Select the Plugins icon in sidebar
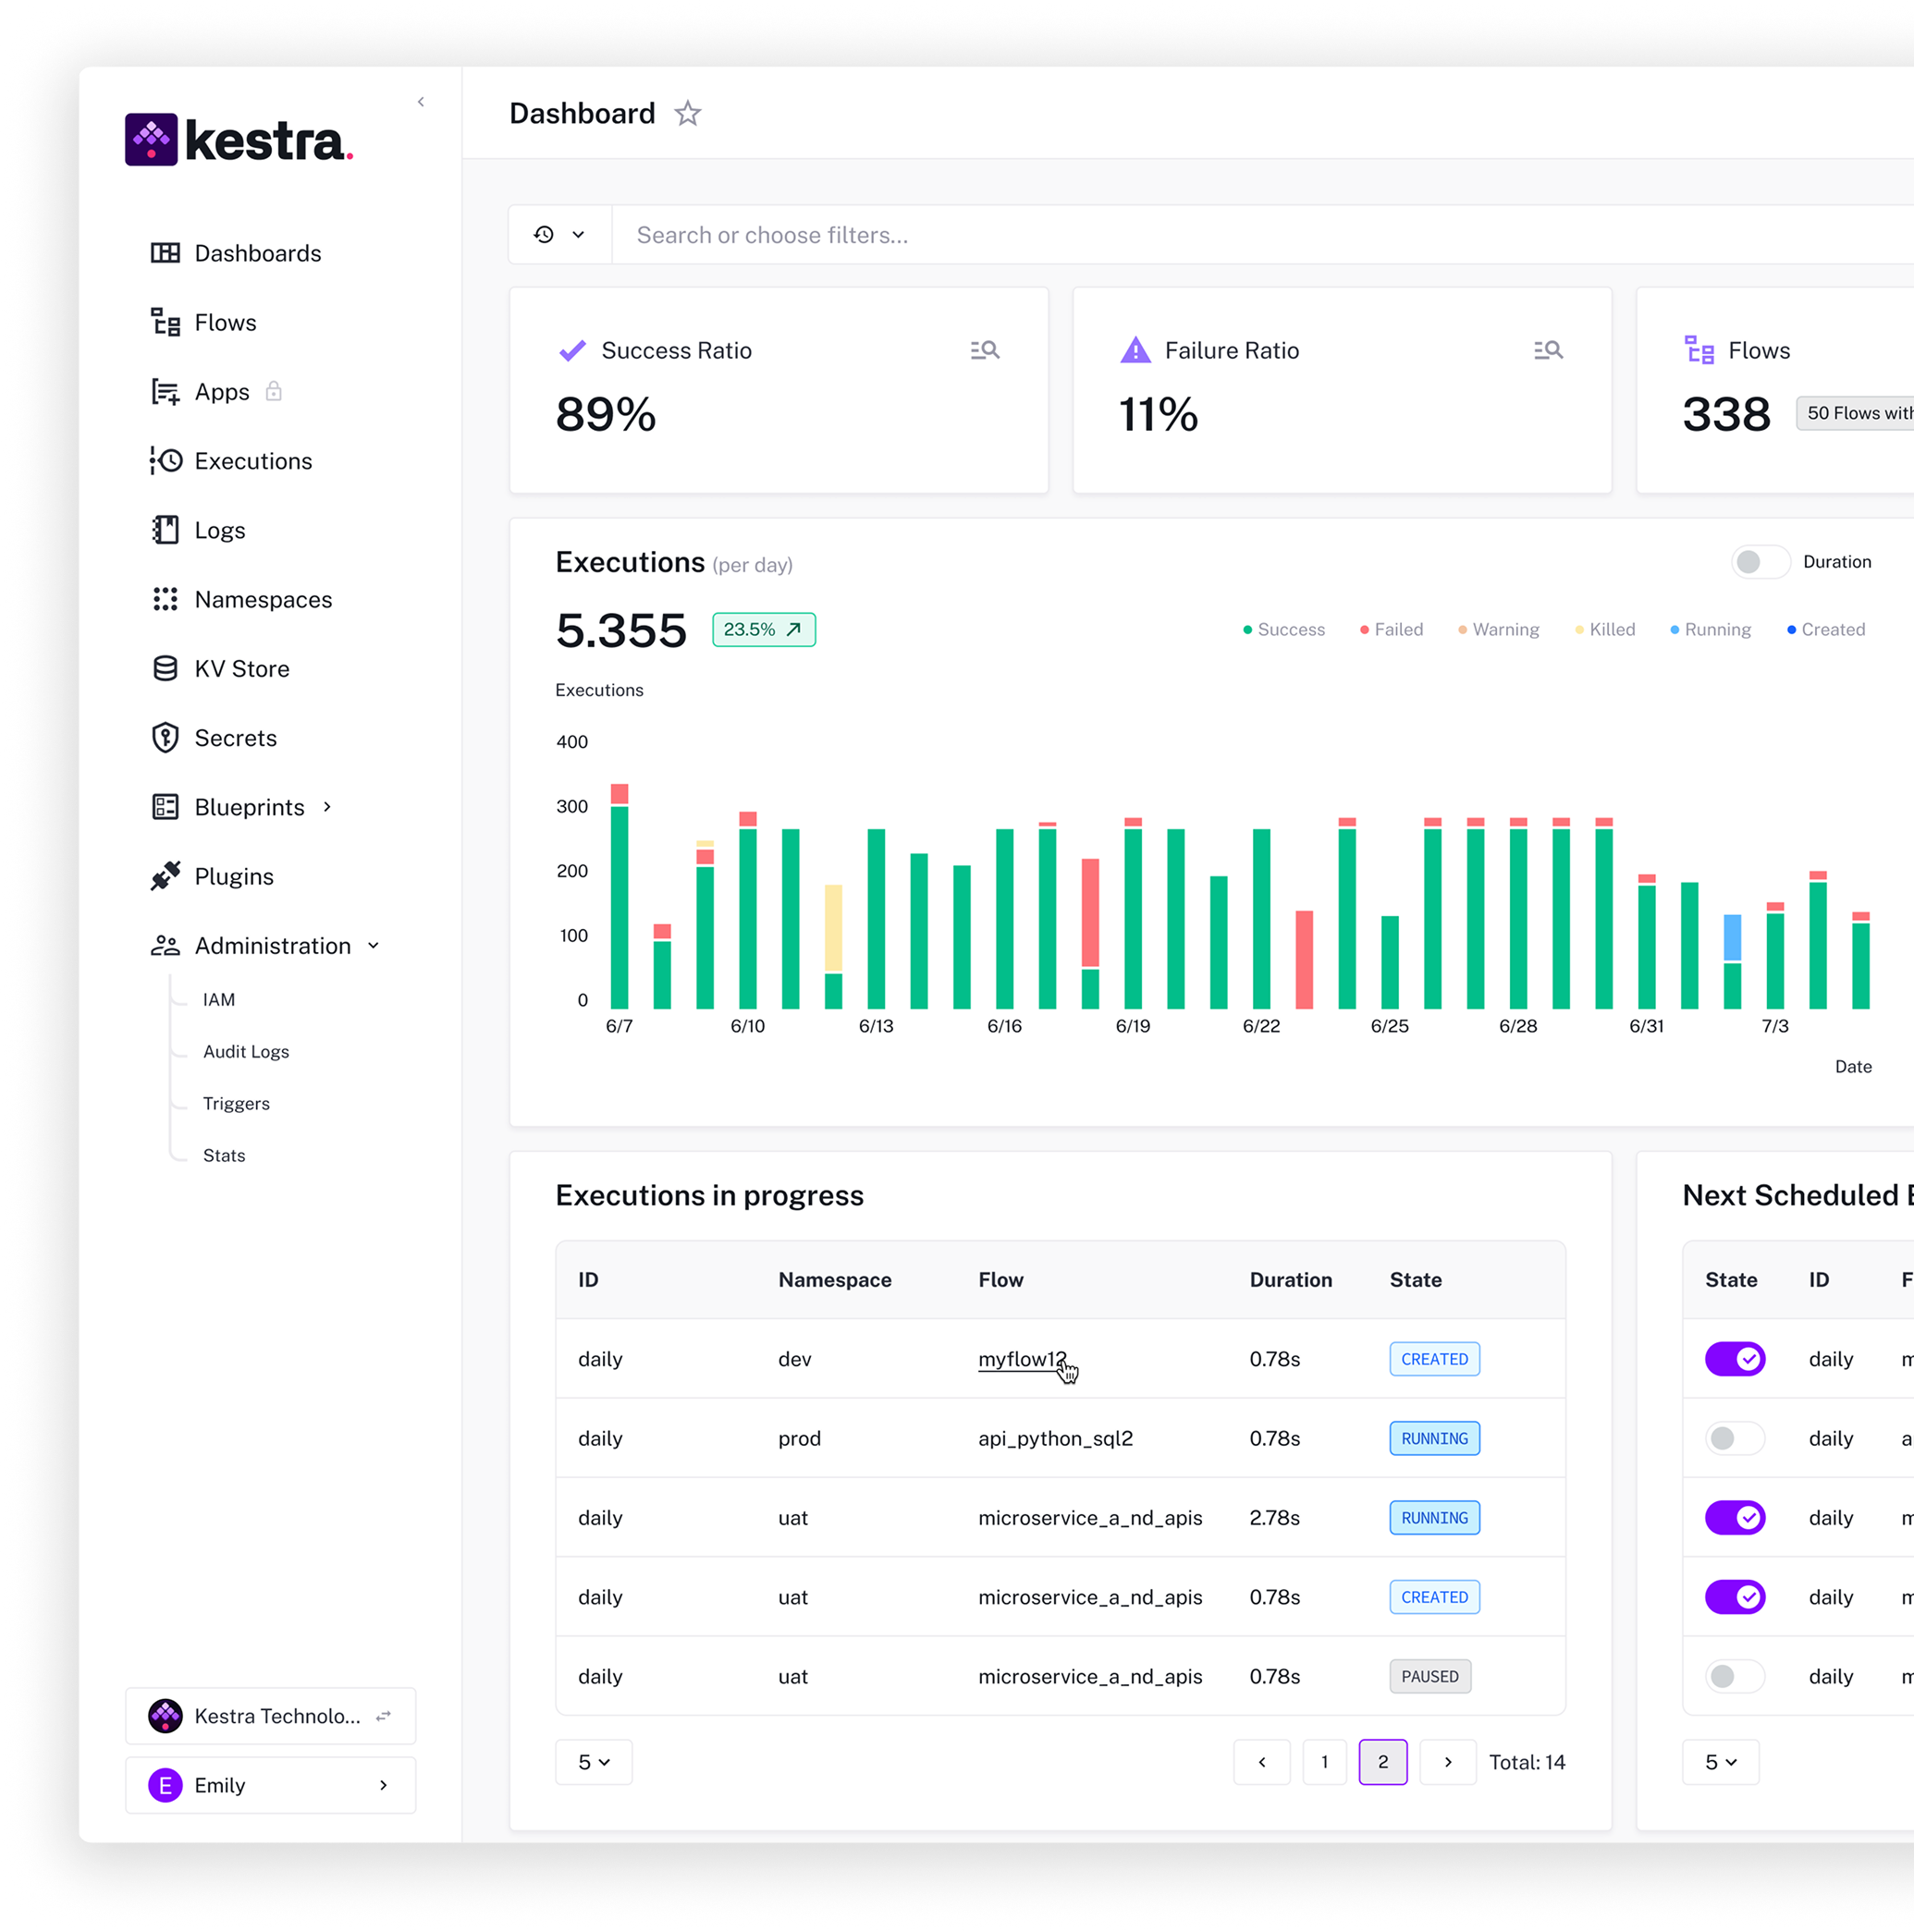The width and height of the screenshot is (1914, 1932). point(166,876)
